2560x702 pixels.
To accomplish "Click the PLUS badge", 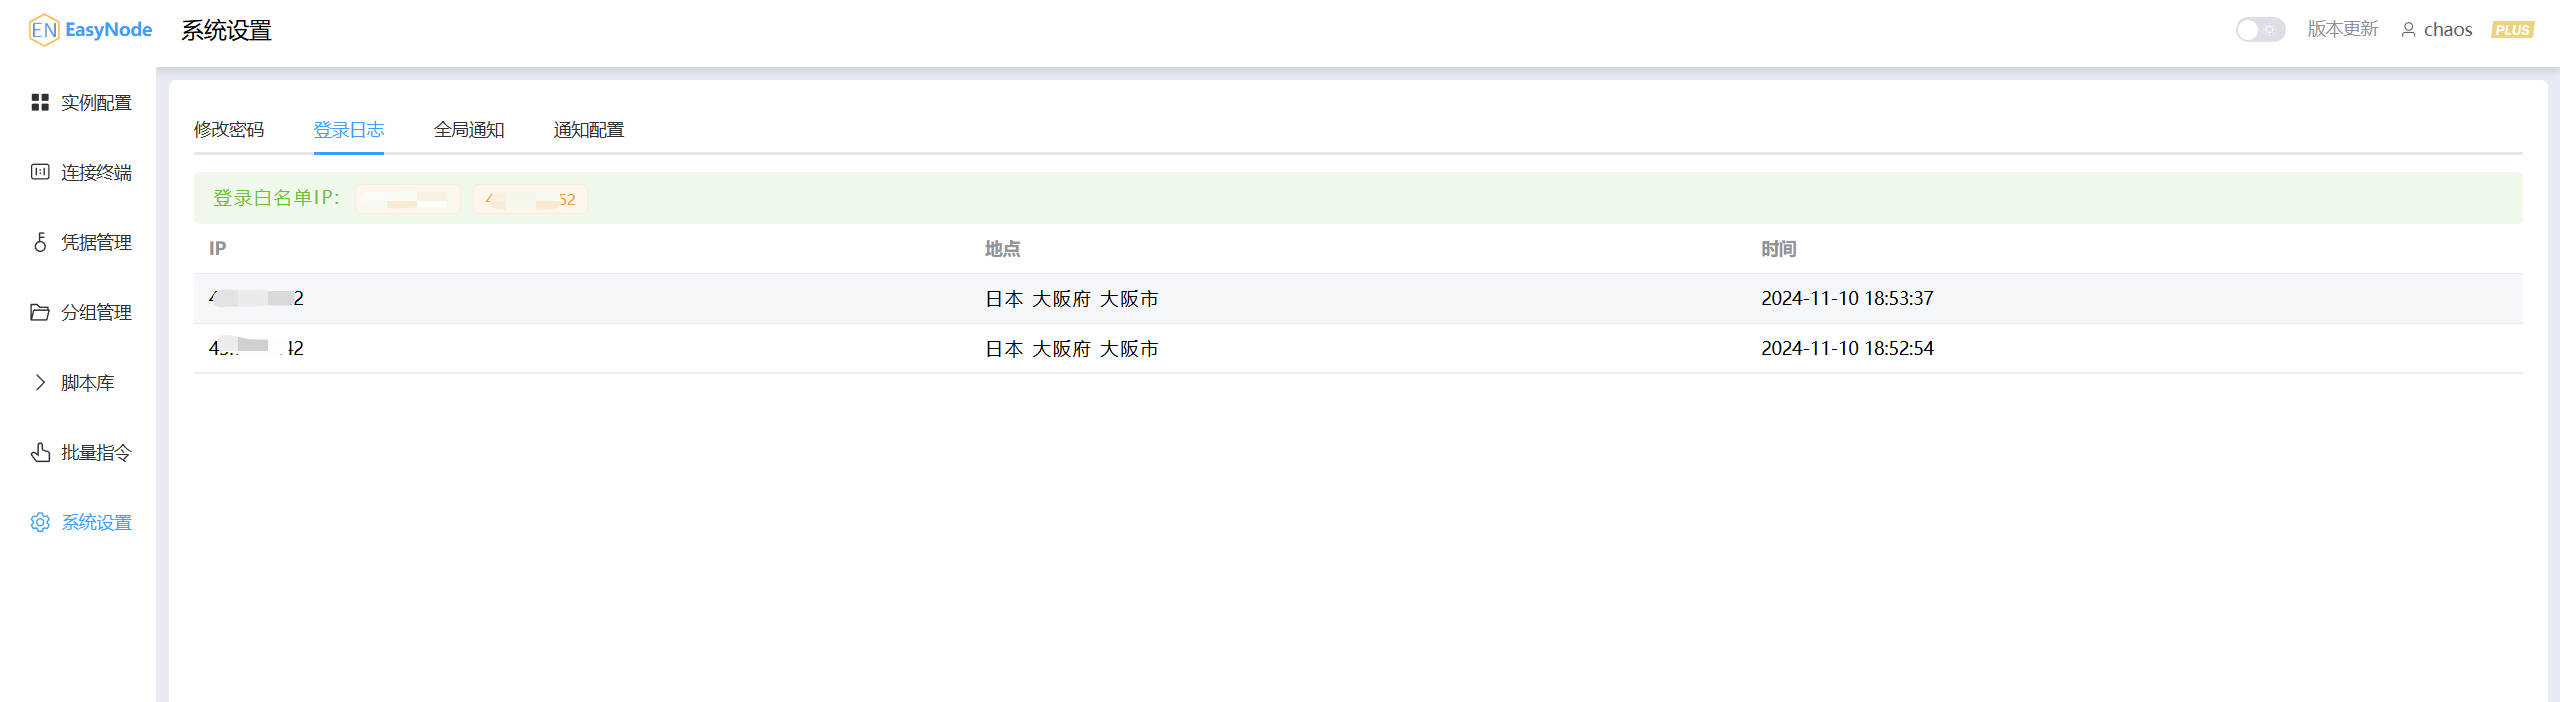I will [2512, 30].
